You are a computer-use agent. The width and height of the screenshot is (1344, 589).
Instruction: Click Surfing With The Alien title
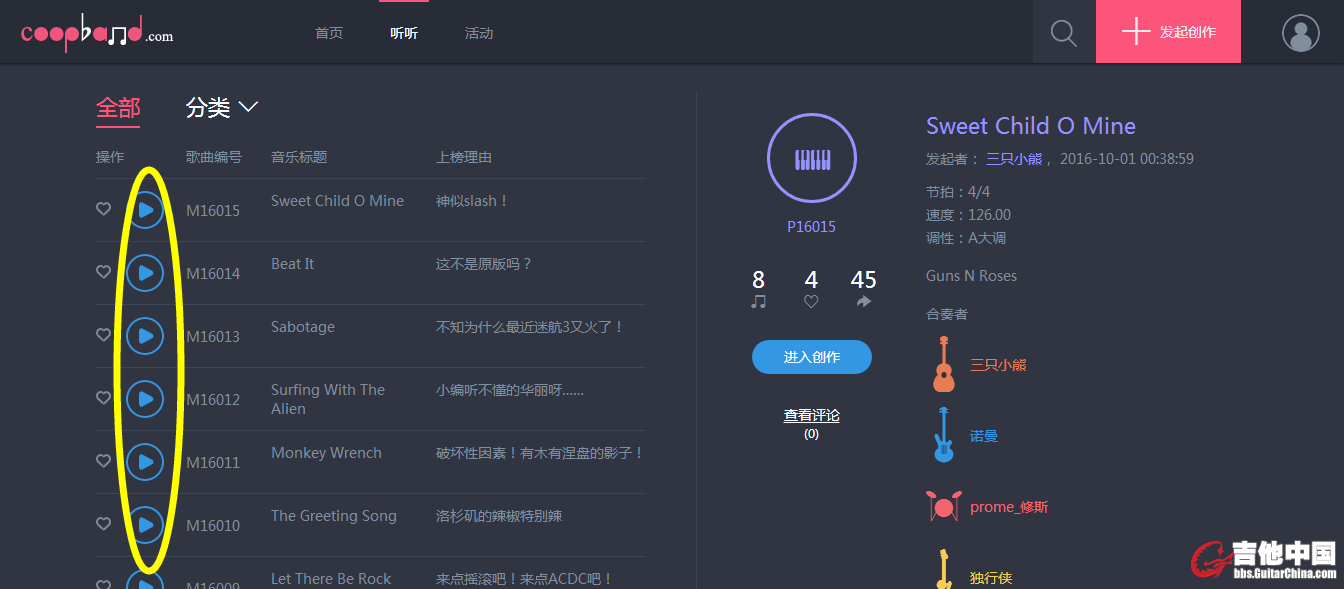click(x=328, y=399)
